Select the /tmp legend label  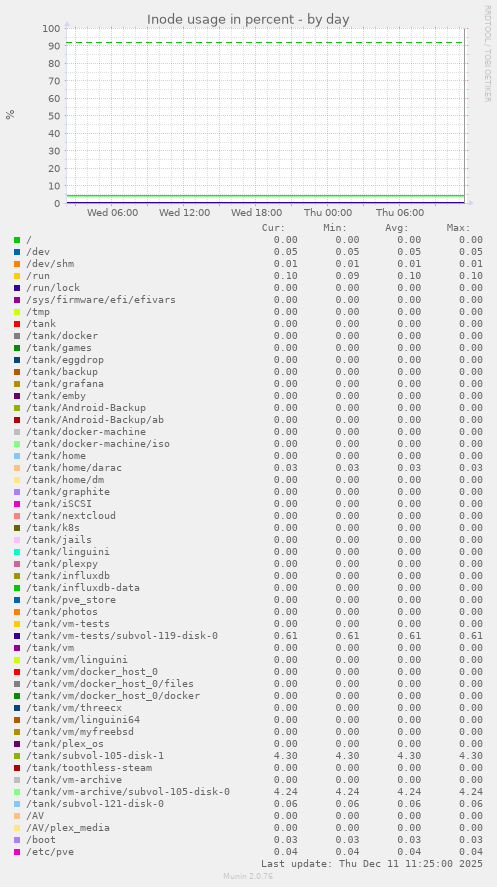[38, 312]
